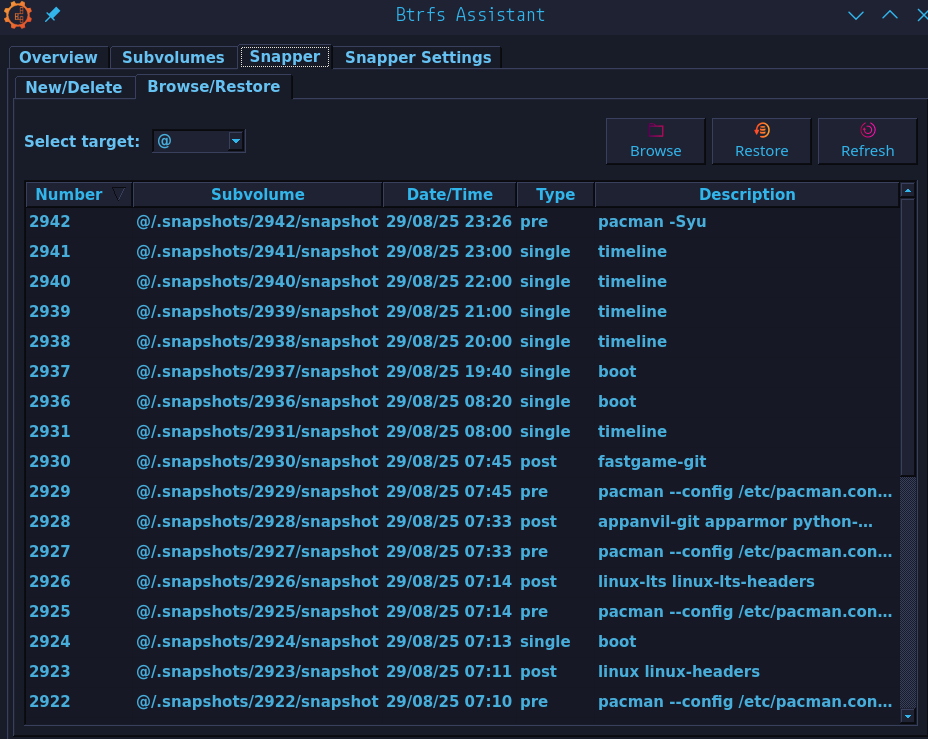The image size is (928, 739).
Task: Click 'pre' type in row 2929
Action: click(534, 492)
